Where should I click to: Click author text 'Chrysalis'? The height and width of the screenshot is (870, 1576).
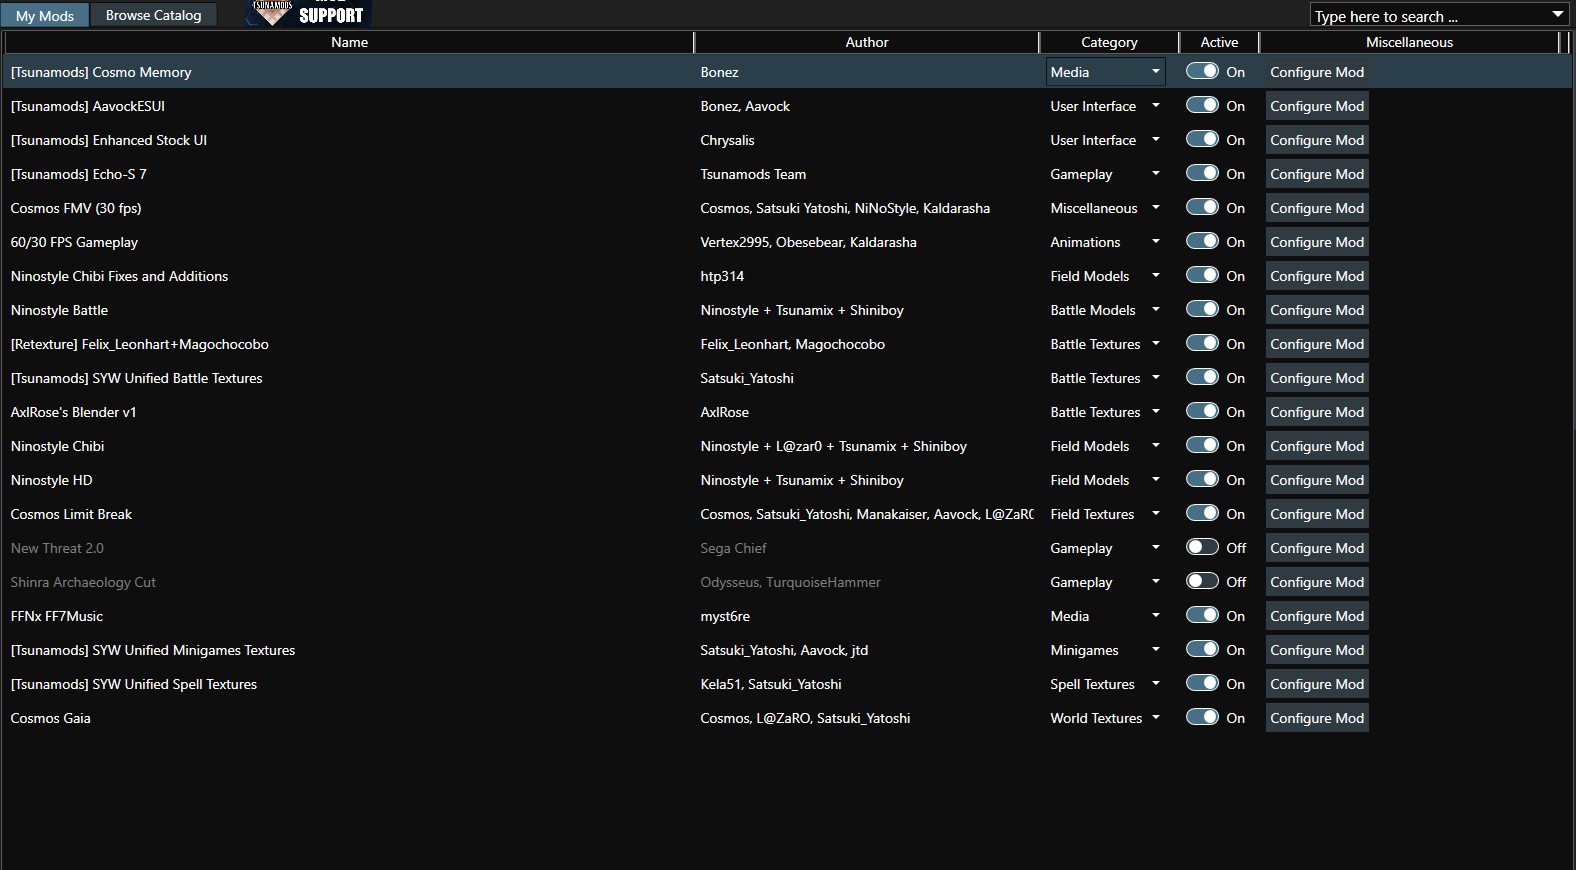click(727, 140)
